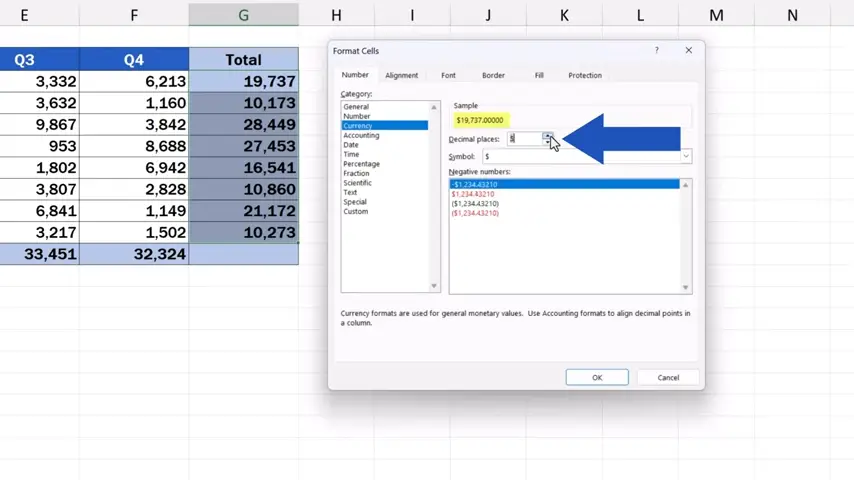The height and width of the screenshot is (480, 854).
Task: Go to the Border tab
Action: (x=493, y=75)
